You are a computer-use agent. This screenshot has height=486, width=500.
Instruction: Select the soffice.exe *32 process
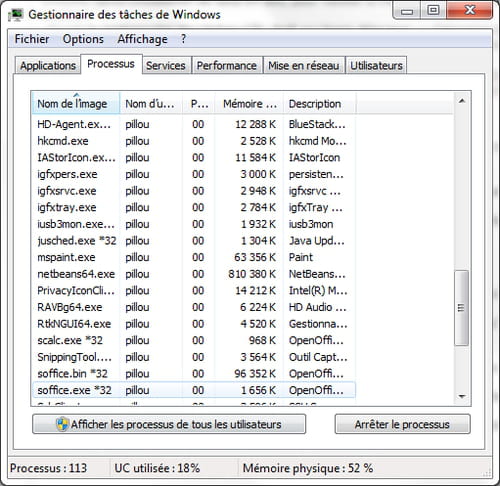click(193, 390)
